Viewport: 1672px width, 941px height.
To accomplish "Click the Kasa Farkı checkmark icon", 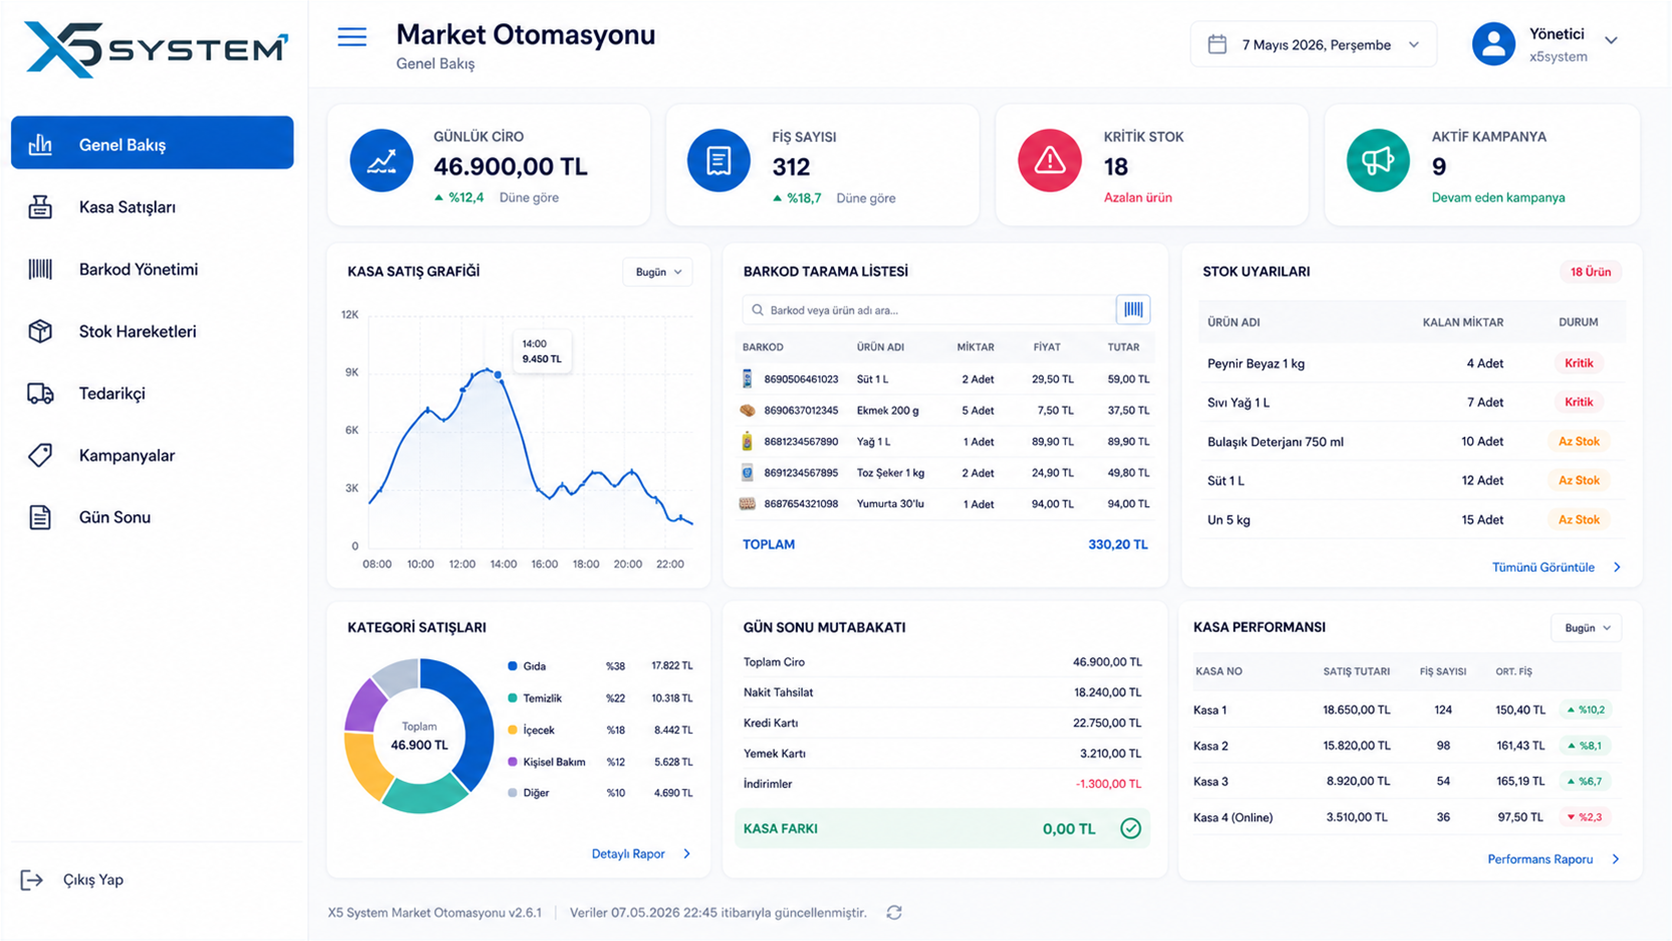I will (1131, 829).
